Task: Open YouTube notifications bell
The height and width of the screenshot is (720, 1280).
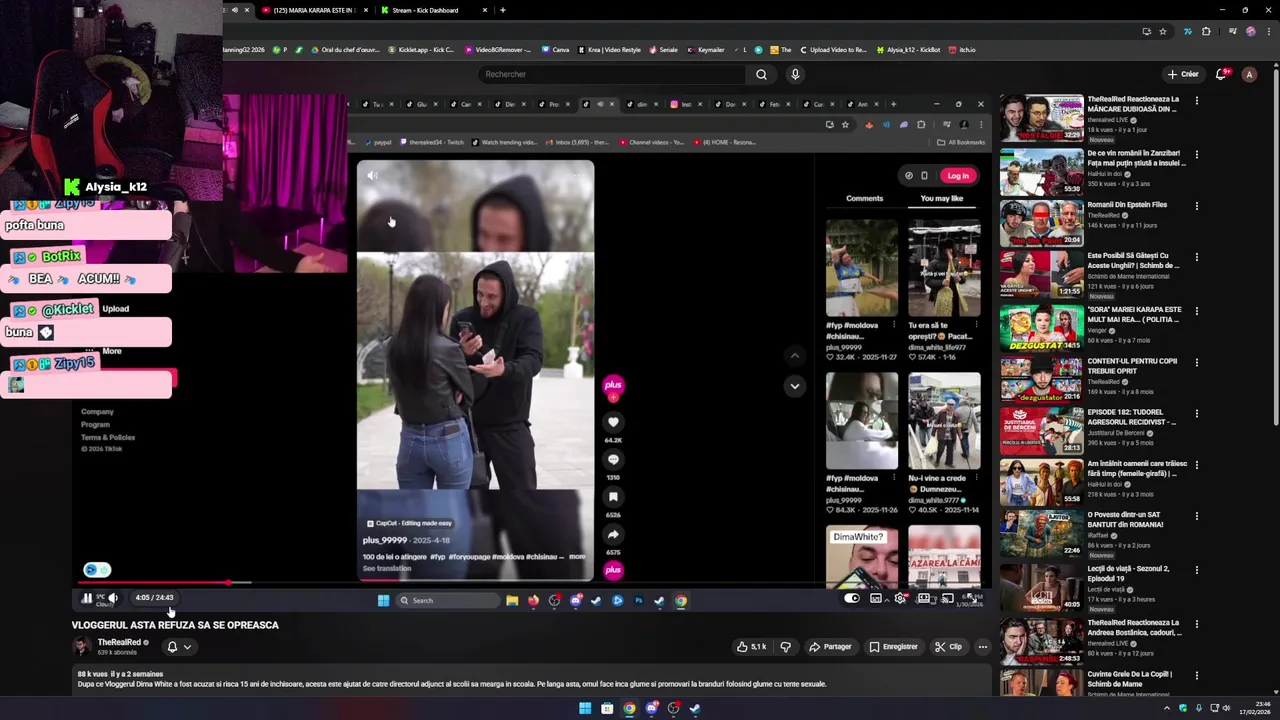Action: click(1221, 74)
